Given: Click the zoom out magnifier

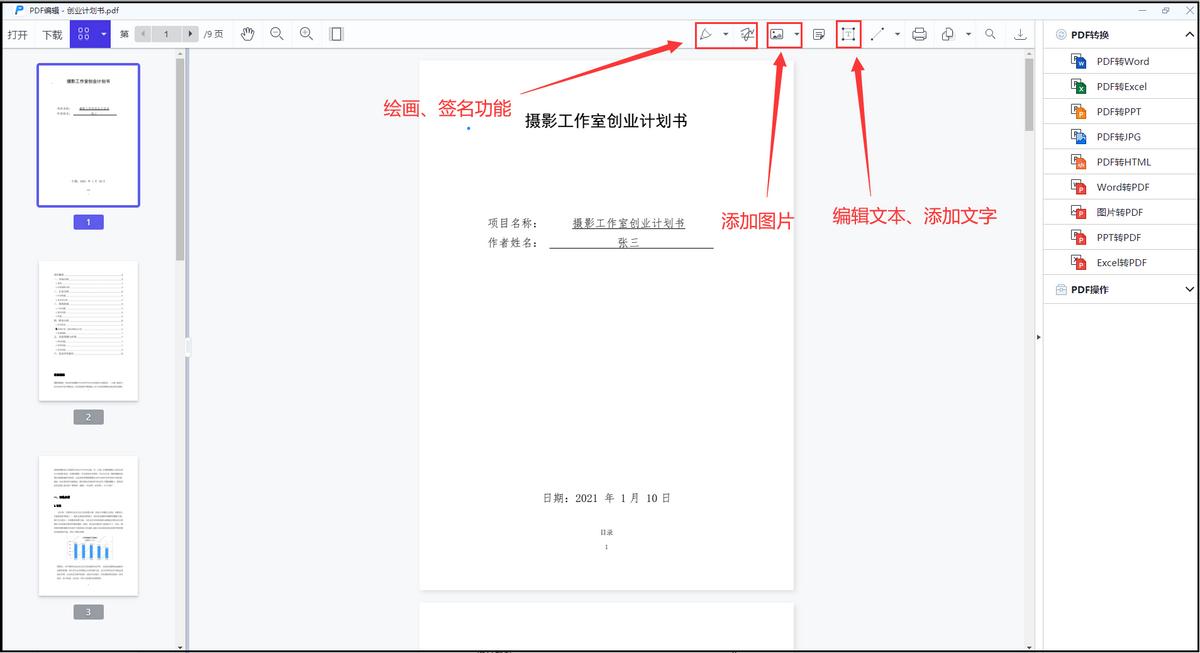Looking at the screenshot, I should point(276,34).
